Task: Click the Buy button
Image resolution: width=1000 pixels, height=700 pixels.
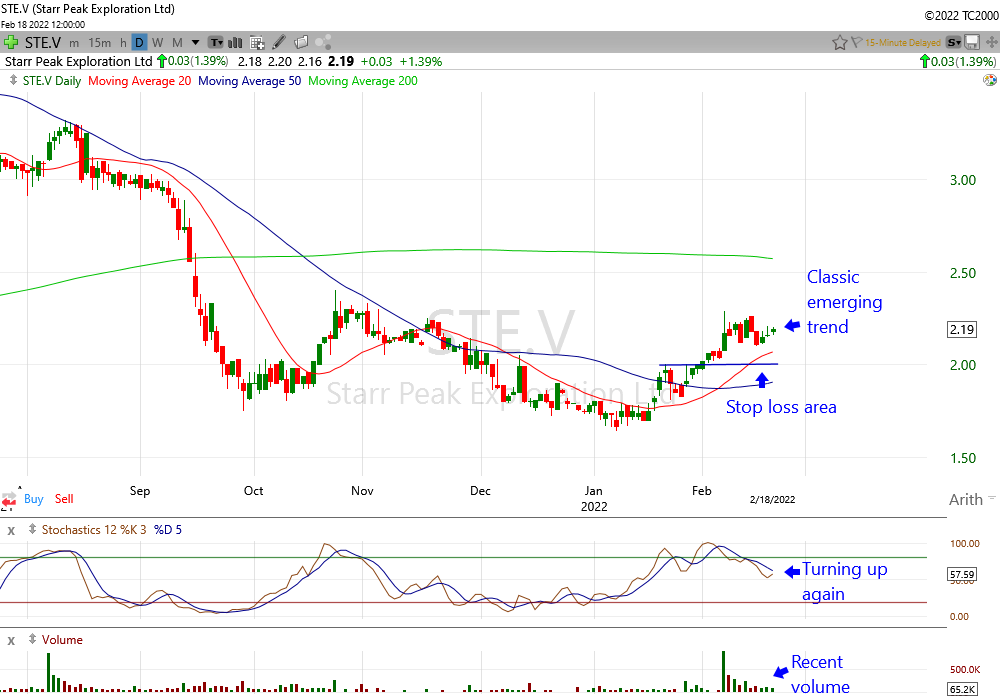Action: [34, 499]
